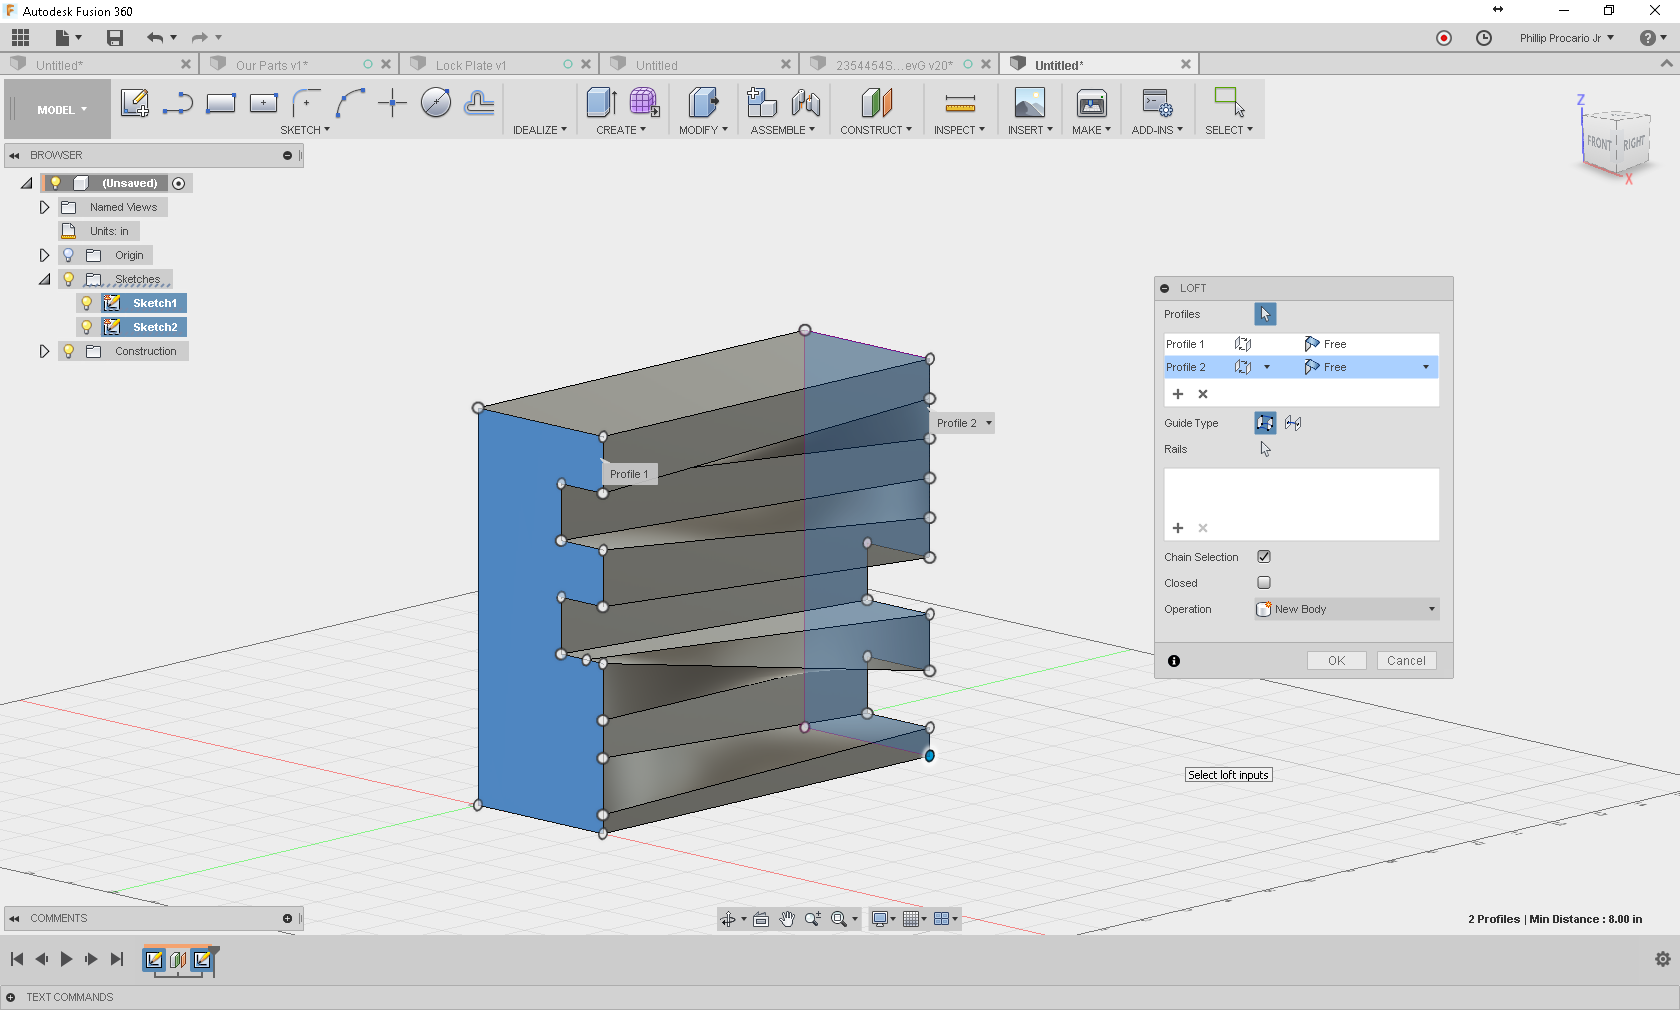Screen dimensions: 1680x1010
Task: Cancel the Loft dialog
Action: pos(1406,661)
